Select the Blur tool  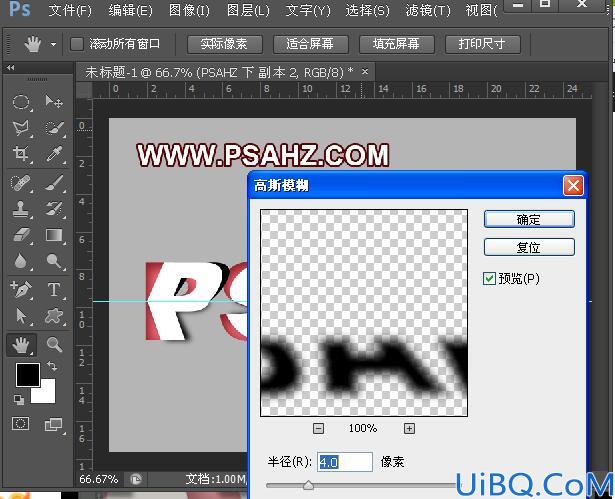click(x=21, y=261)
